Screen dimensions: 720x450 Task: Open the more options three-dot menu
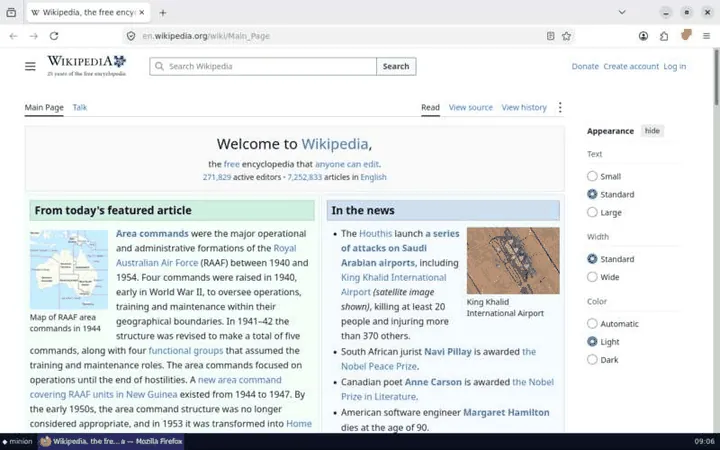[560, 107]
